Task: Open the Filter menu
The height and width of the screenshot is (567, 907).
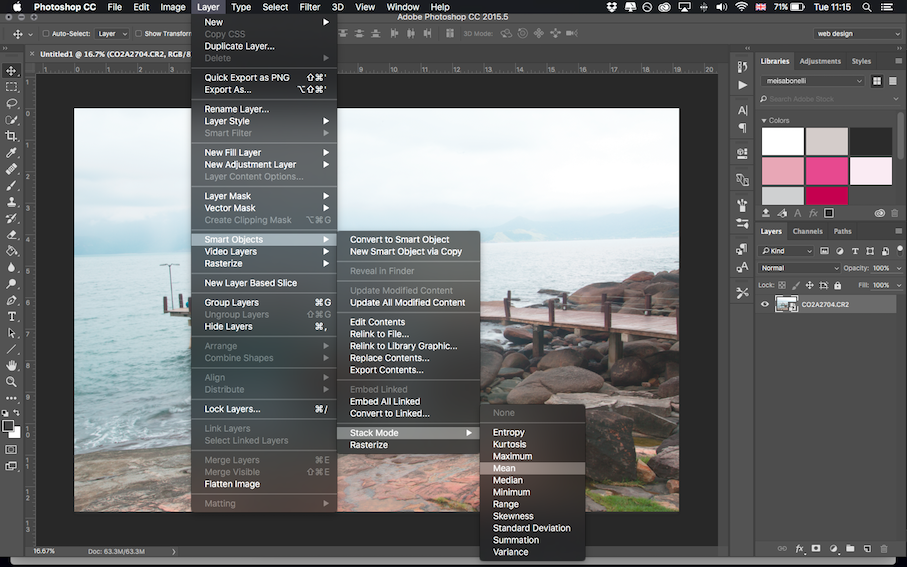Action: [309, 7]
